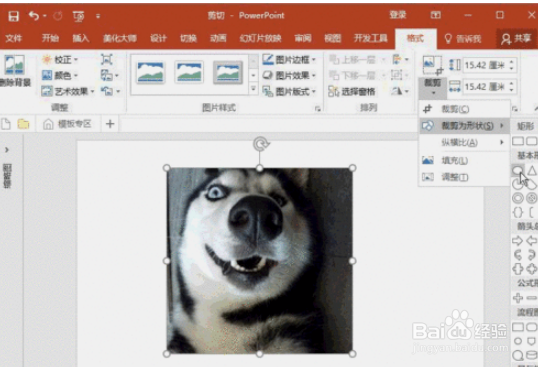Click 下移一层 send backward

(x=357, y=75)
